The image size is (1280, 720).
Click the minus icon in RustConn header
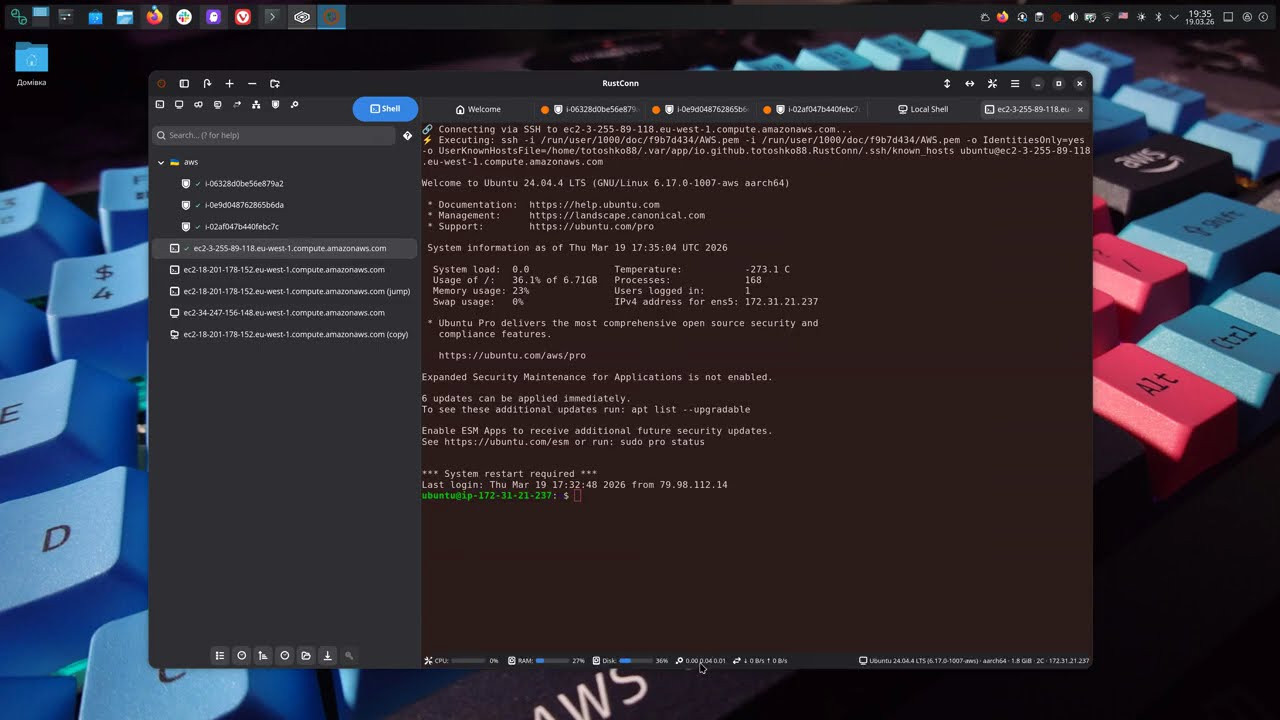(252, 84)
